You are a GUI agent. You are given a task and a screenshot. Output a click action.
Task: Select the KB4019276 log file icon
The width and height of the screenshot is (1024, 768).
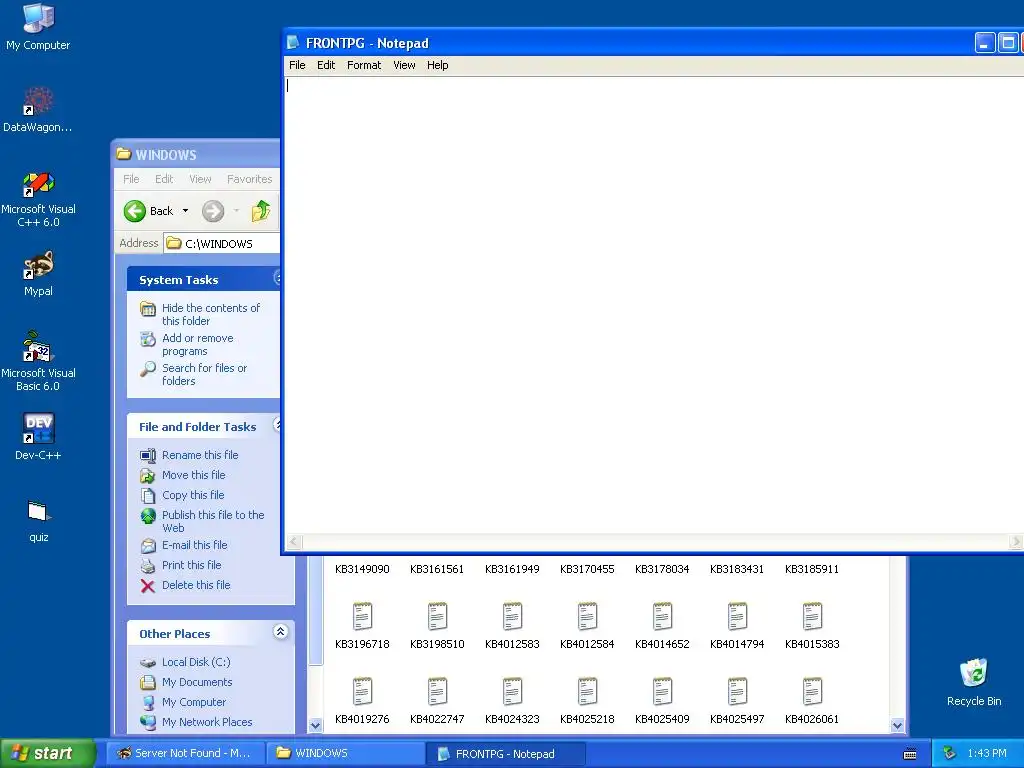pos(362,692)
